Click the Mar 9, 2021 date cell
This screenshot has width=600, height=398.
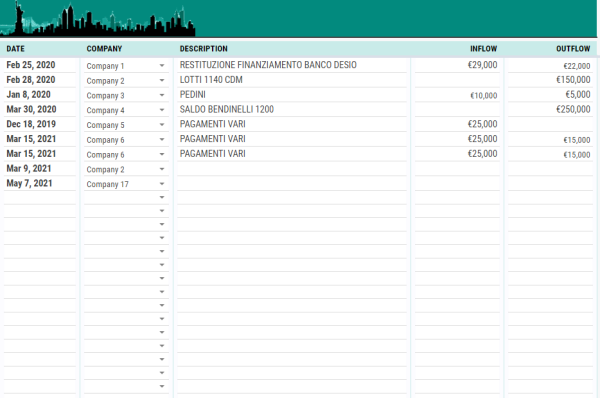pyautogui.click(x=29, y=169)
